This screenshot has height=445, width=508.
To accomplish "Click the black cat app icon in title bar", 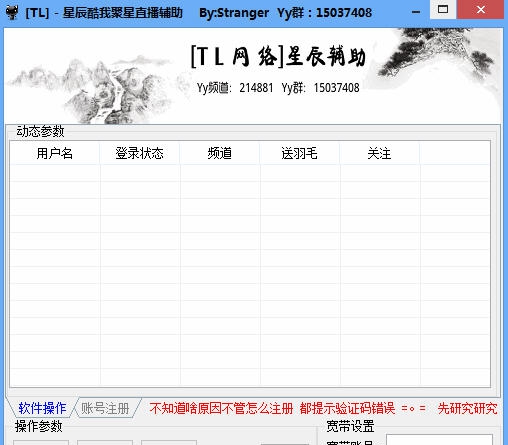I will pyautogui.click(x=12, y=12).
